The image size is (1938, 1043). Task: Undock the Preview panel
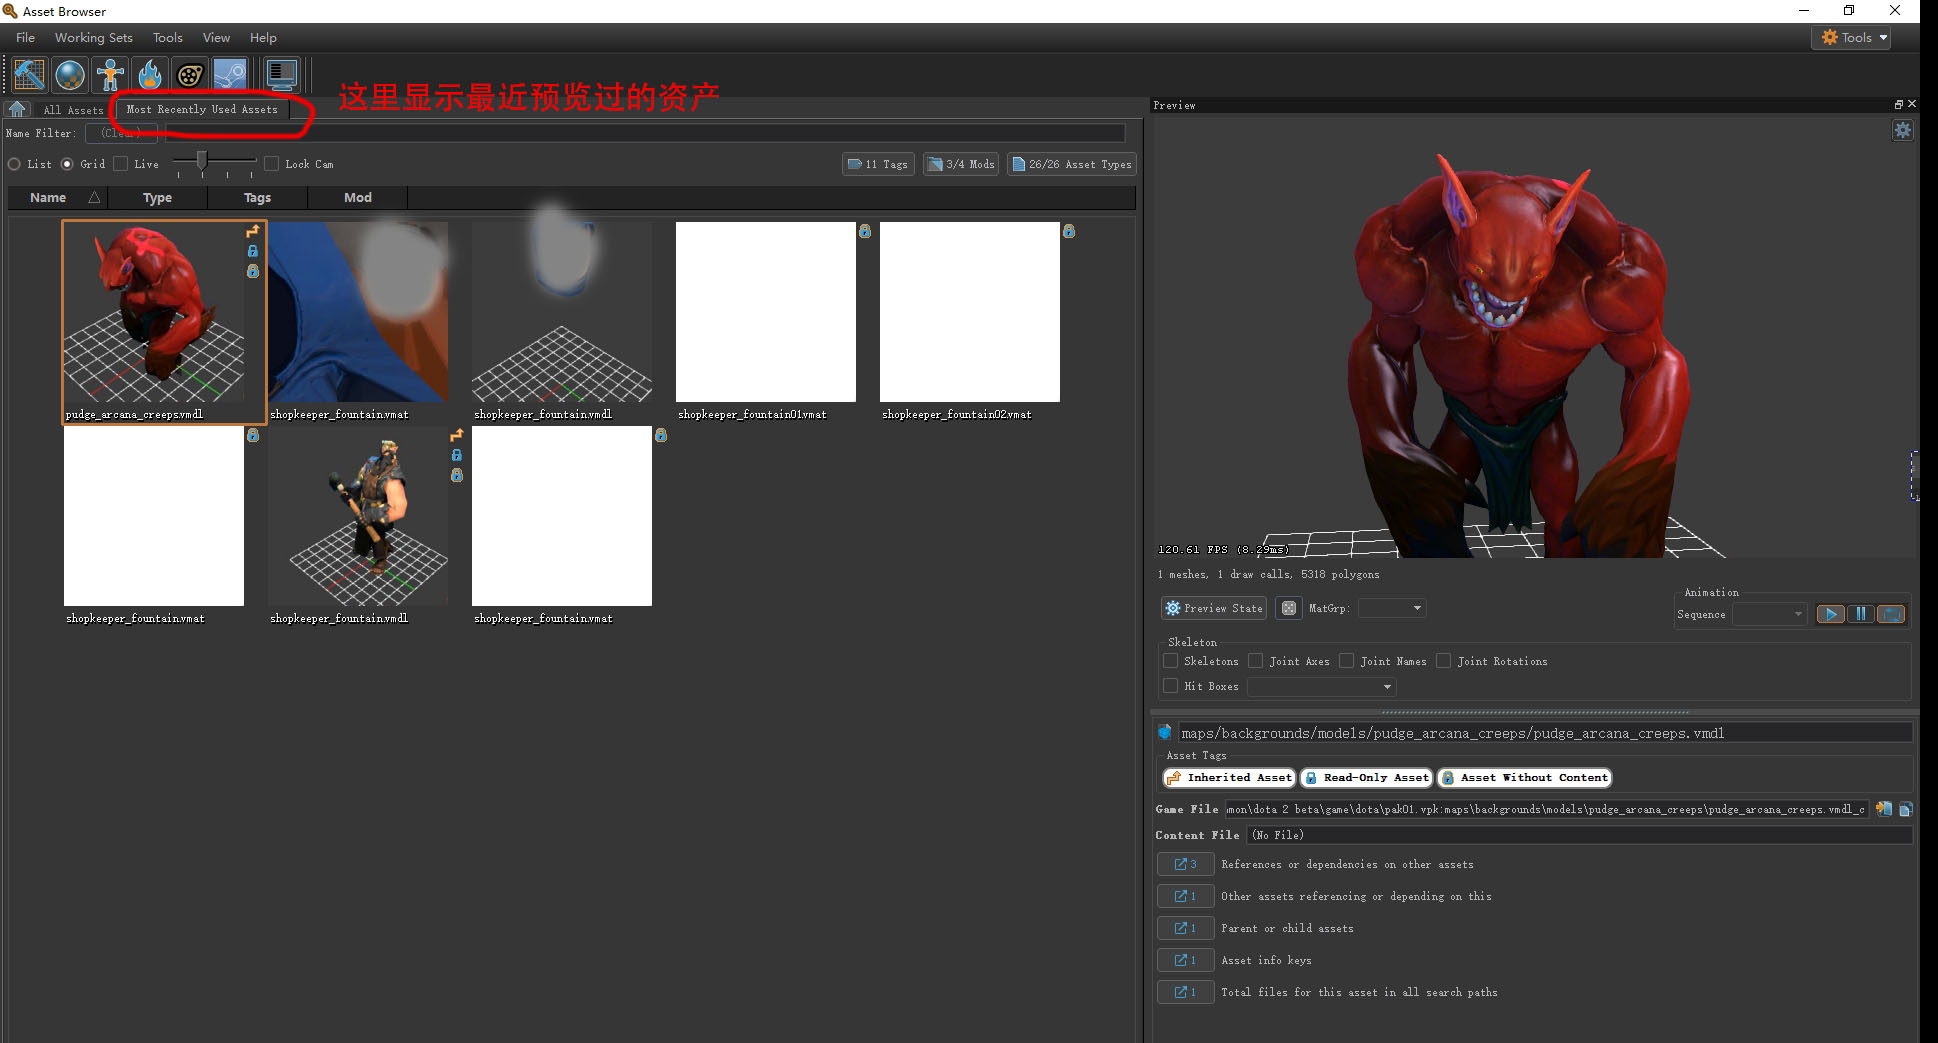(x=1898, y=104)
